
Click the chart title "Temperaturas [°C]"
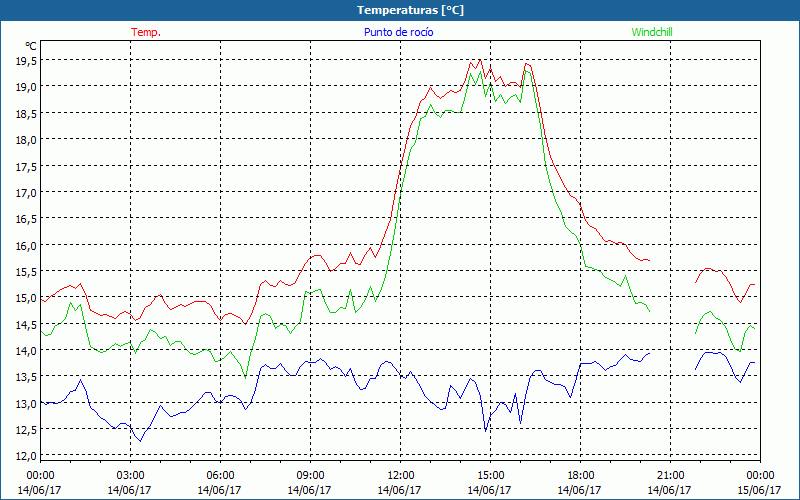[x=410, y=10]
